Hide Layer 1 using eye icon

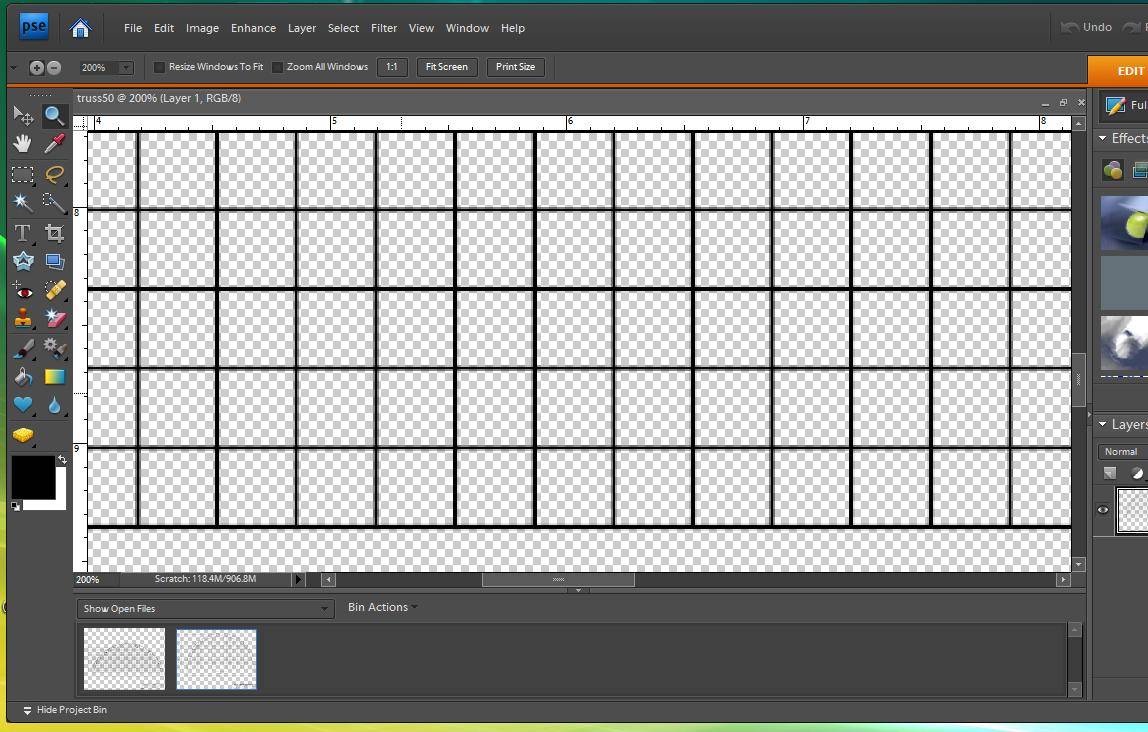coord(1103,510)
